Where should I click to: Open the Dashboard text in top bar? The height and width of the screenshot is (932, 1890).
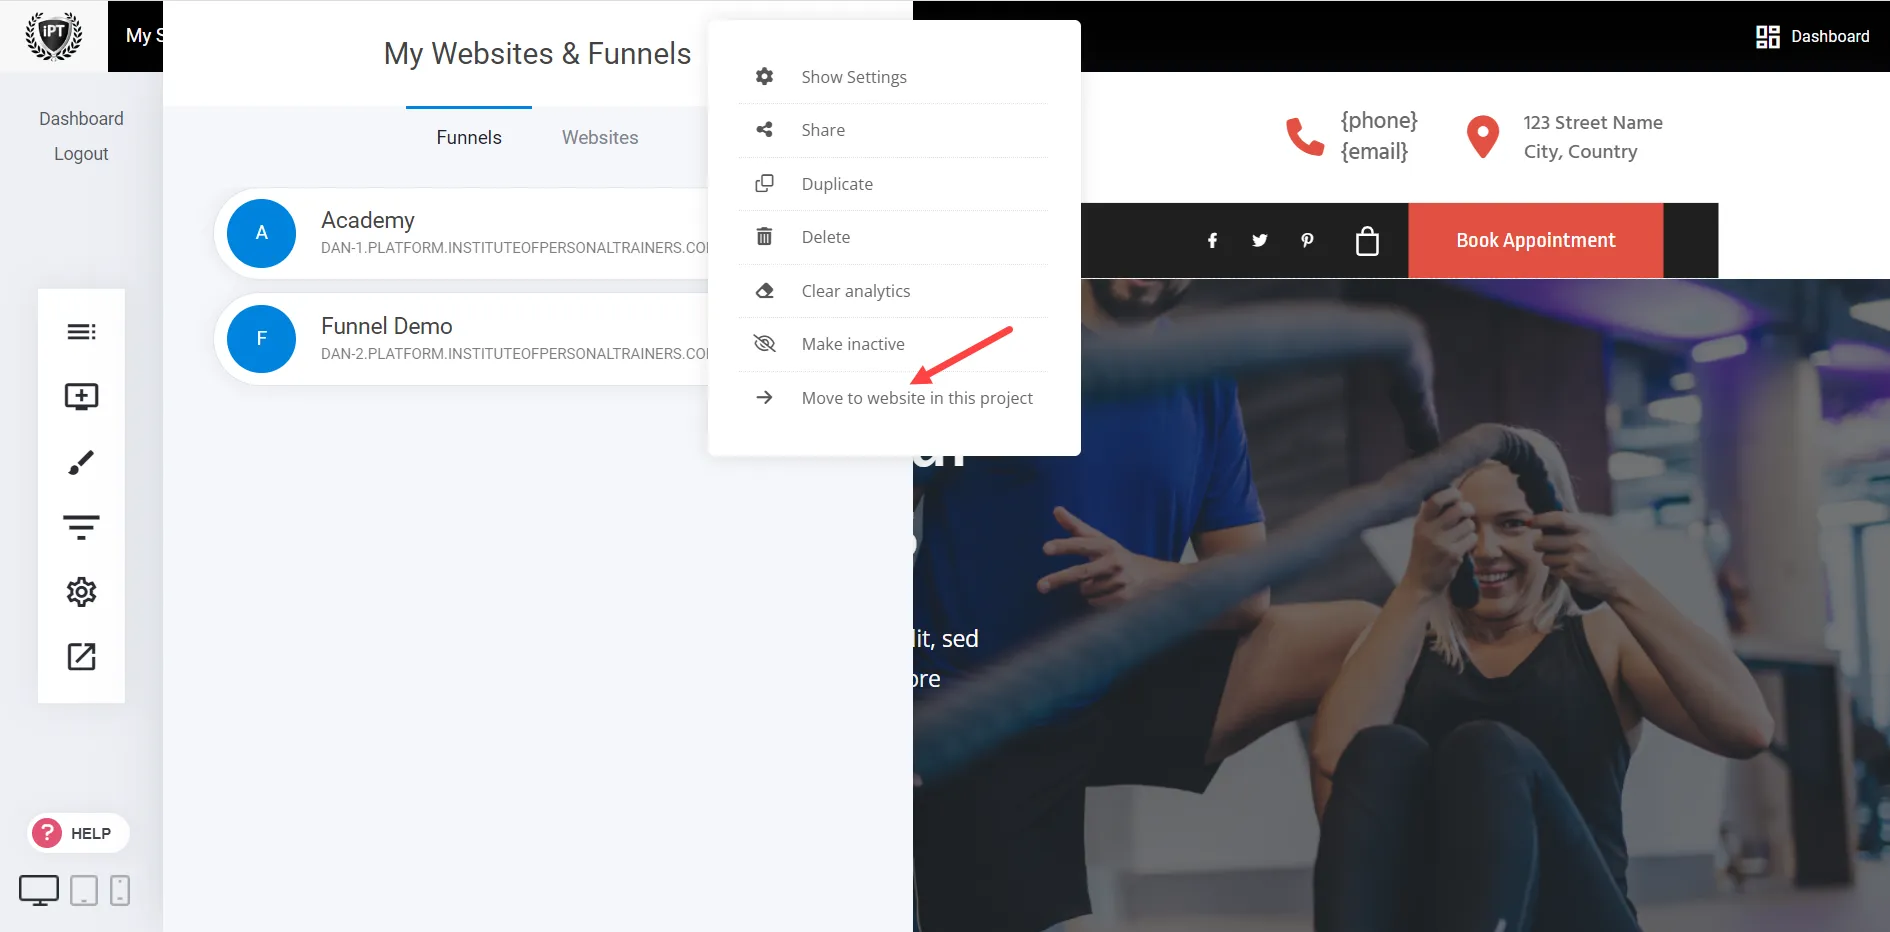point(1830,37)
